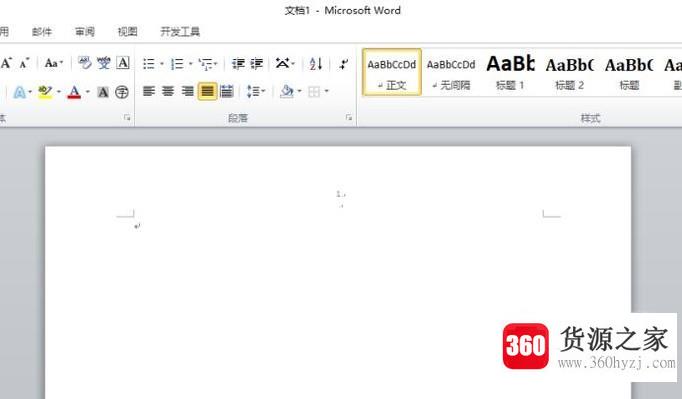Toggle the highlighted Justify alignment button
The height and width of the screenshot is (399, 682).
tap(207, 91)
